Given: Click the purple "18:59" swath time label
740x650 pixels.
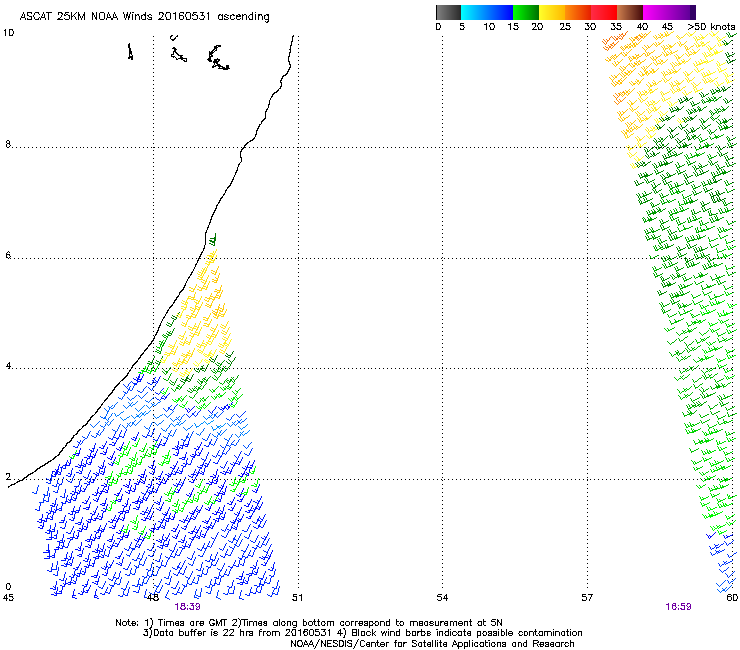Looking at the screenshot, I should (678, 607).
